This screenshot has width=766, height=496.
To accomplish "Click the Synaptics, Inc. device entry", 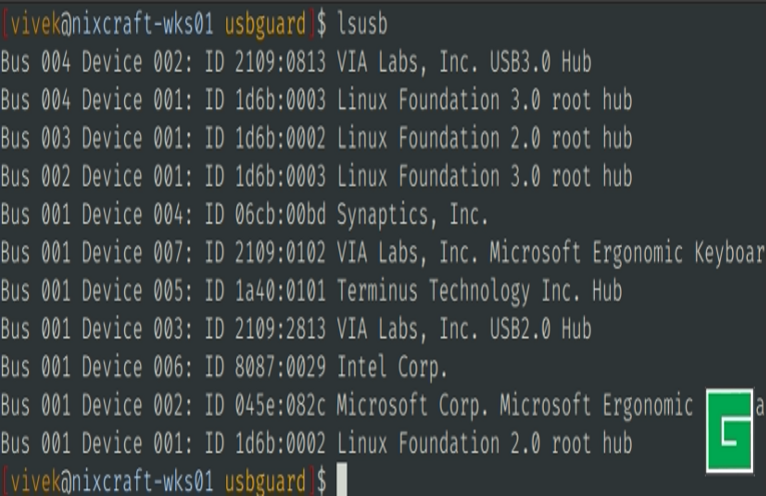I will coord(412,215).
